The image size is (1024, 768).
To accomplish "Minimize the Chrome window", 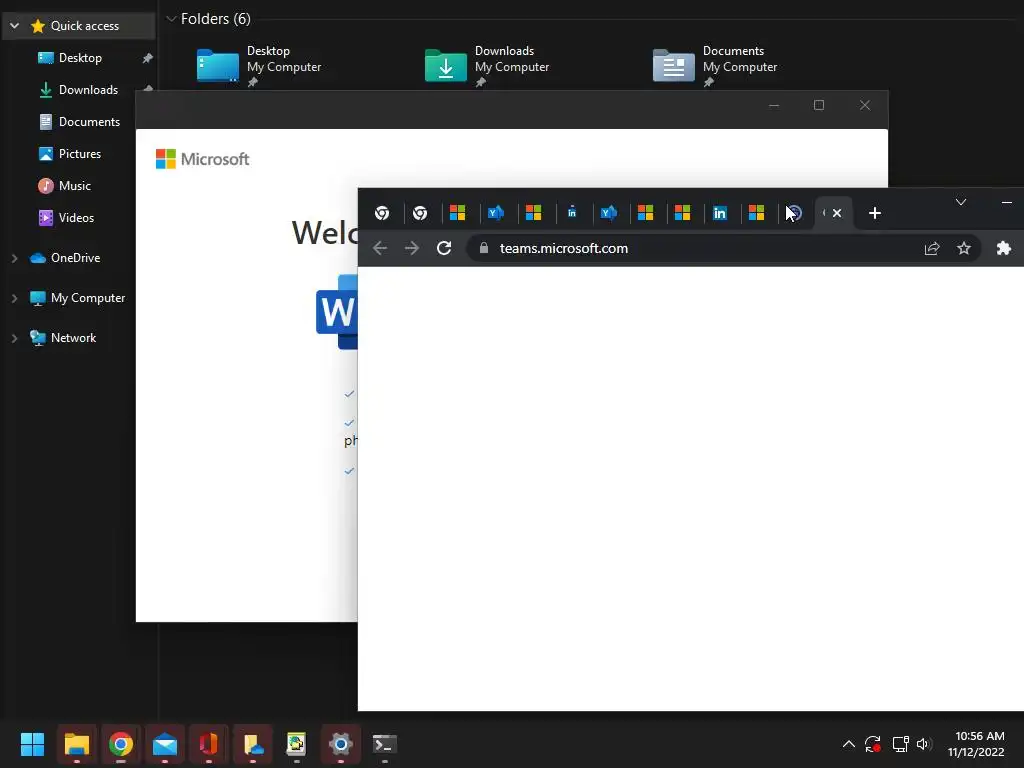I will coord(1006,202).
